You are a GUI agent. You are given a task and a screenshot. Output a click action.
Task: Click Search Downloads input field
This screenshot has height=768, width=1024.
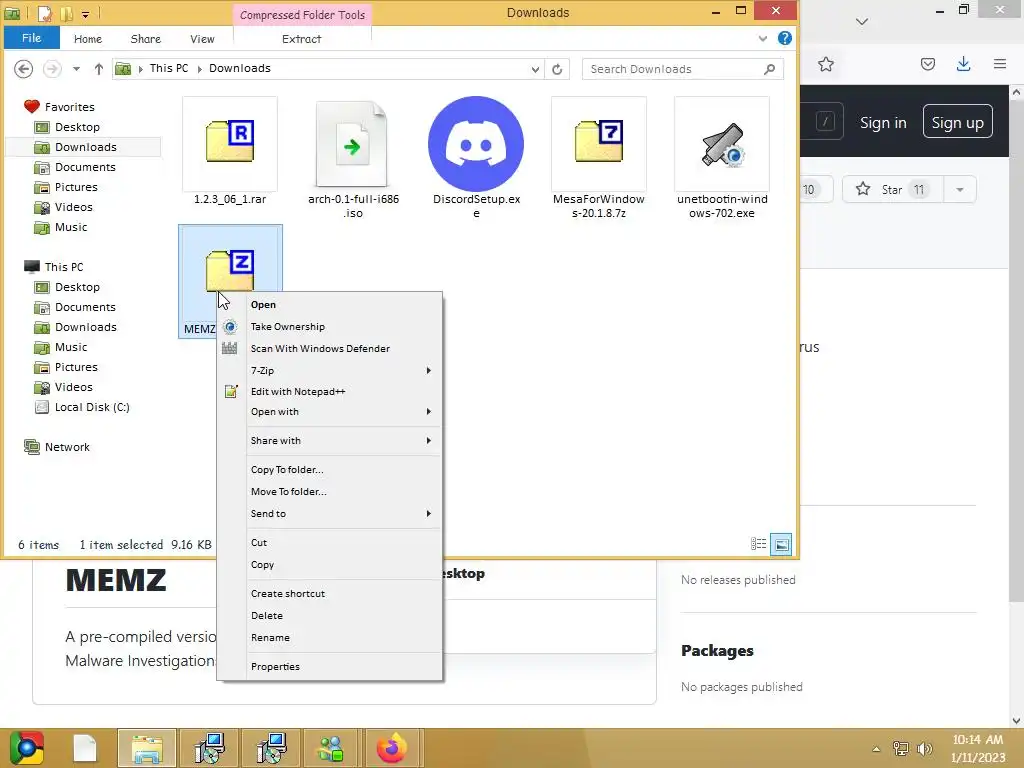pyautogui.click(x=682, y=69)
